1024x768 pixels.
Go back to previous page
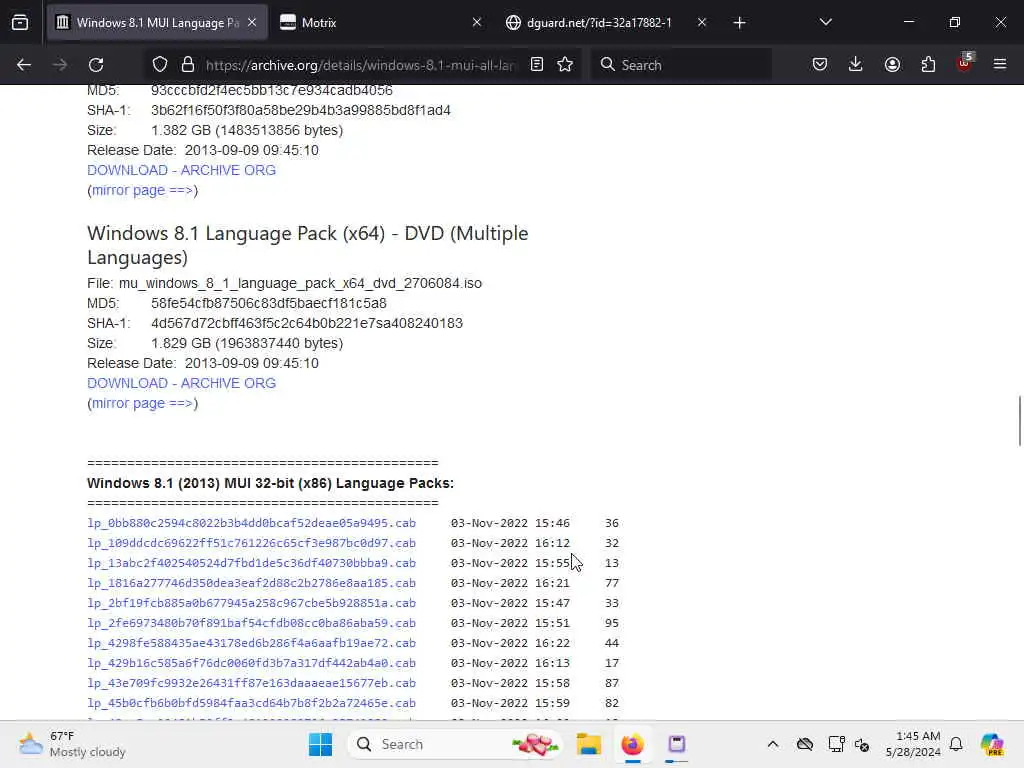tap(24, 65)
